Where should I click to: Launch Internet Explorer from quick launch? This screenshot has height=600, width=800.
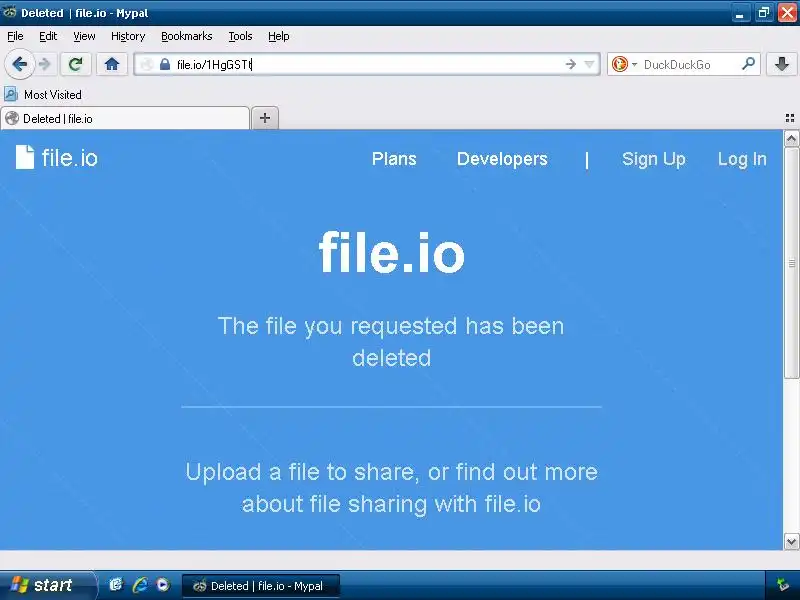pyautogui.click(x=140, y=585)
